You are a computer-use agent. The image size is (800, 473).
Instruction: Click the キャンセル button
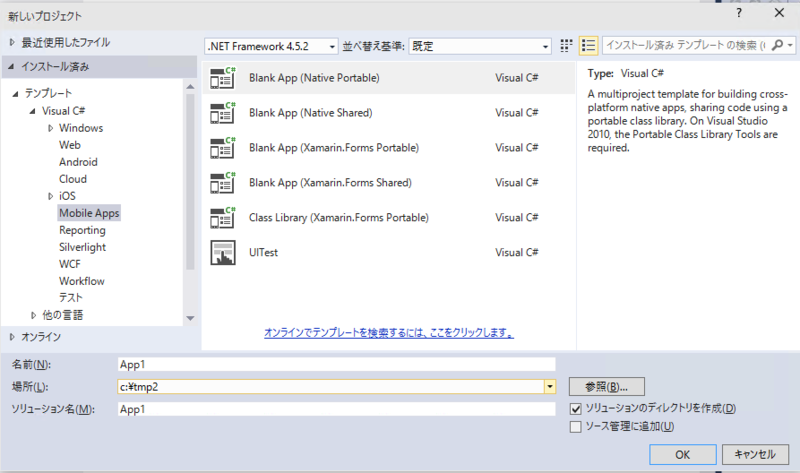pos(755,455)
